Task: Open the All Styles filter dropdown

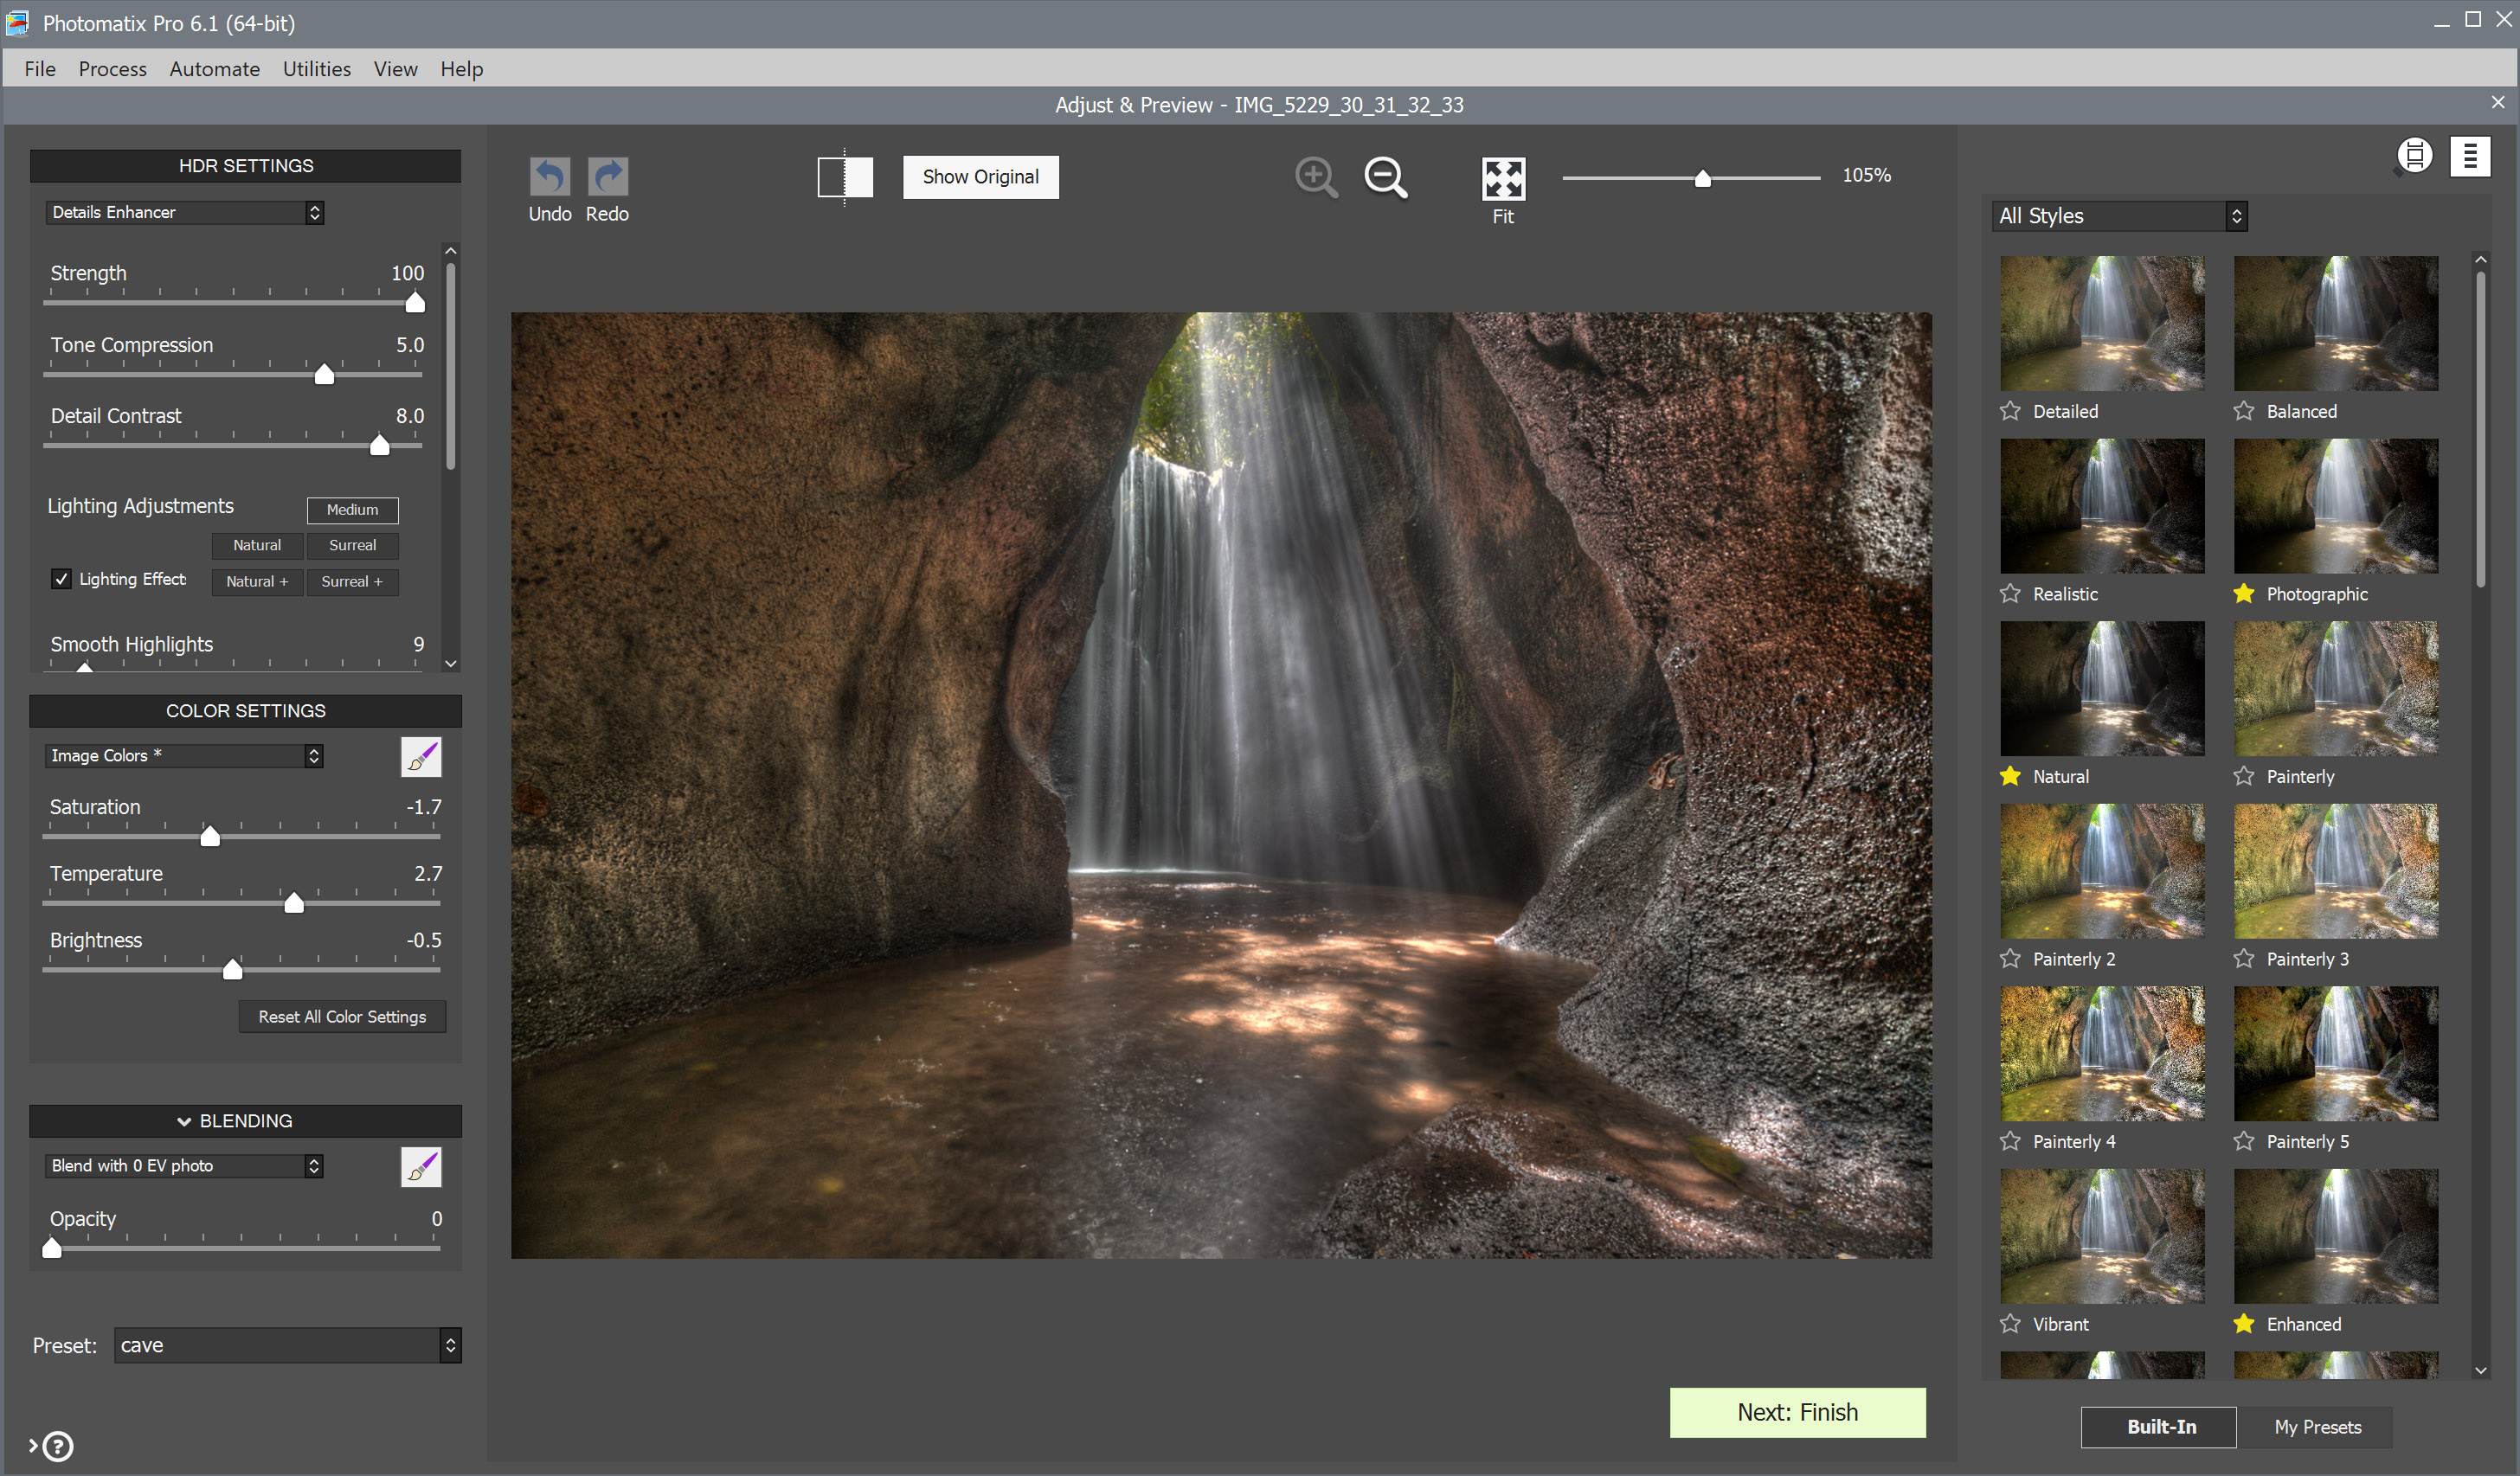Action: click(x=2119, y=216)
